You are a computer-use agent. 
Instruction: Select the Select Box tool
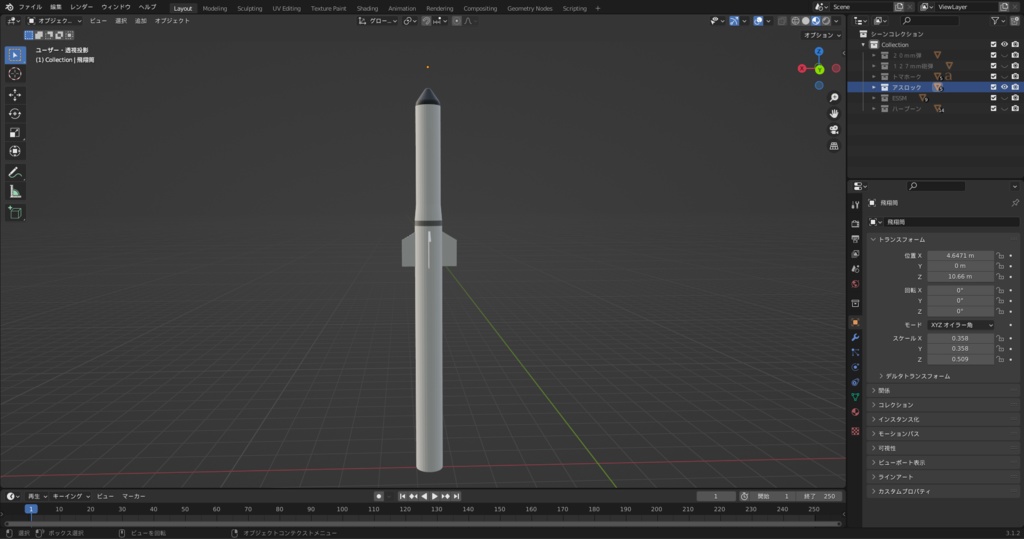point(15,55)
